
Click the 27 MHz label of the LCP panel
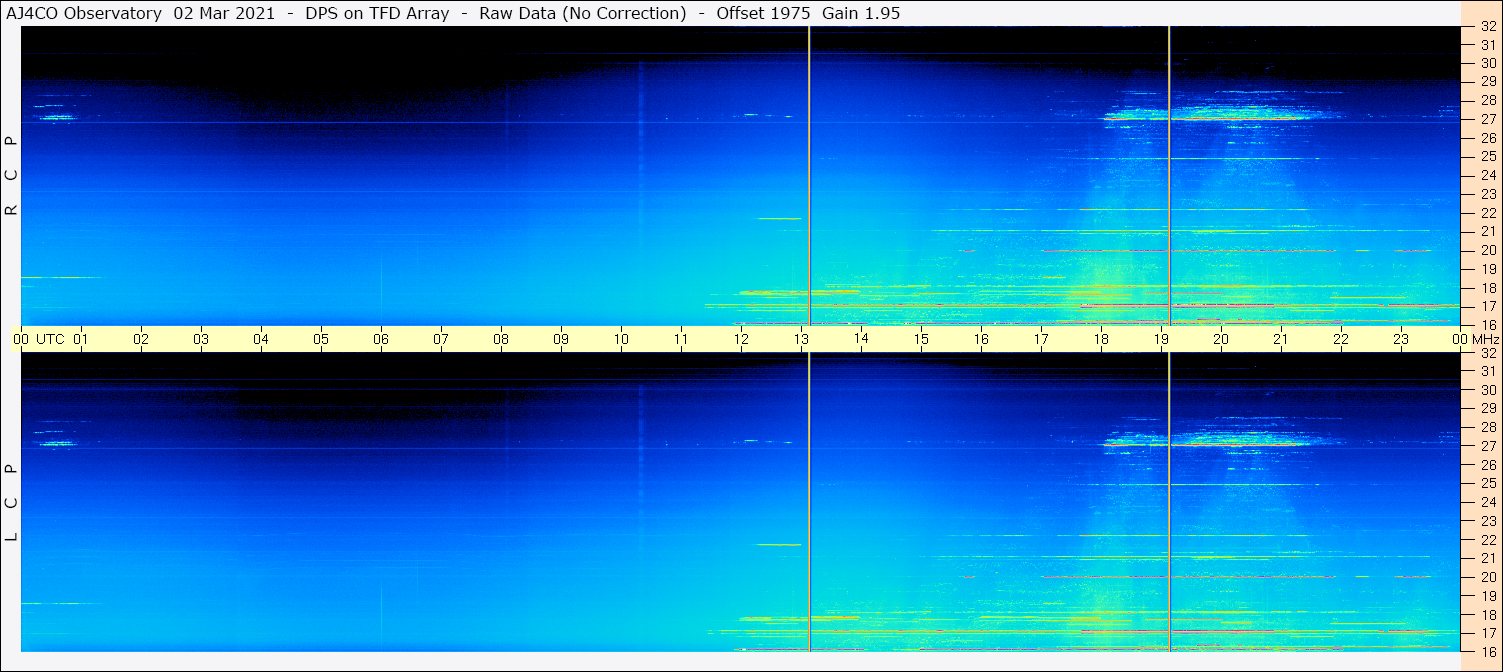pyautogui.click(x=1488, y=446)
